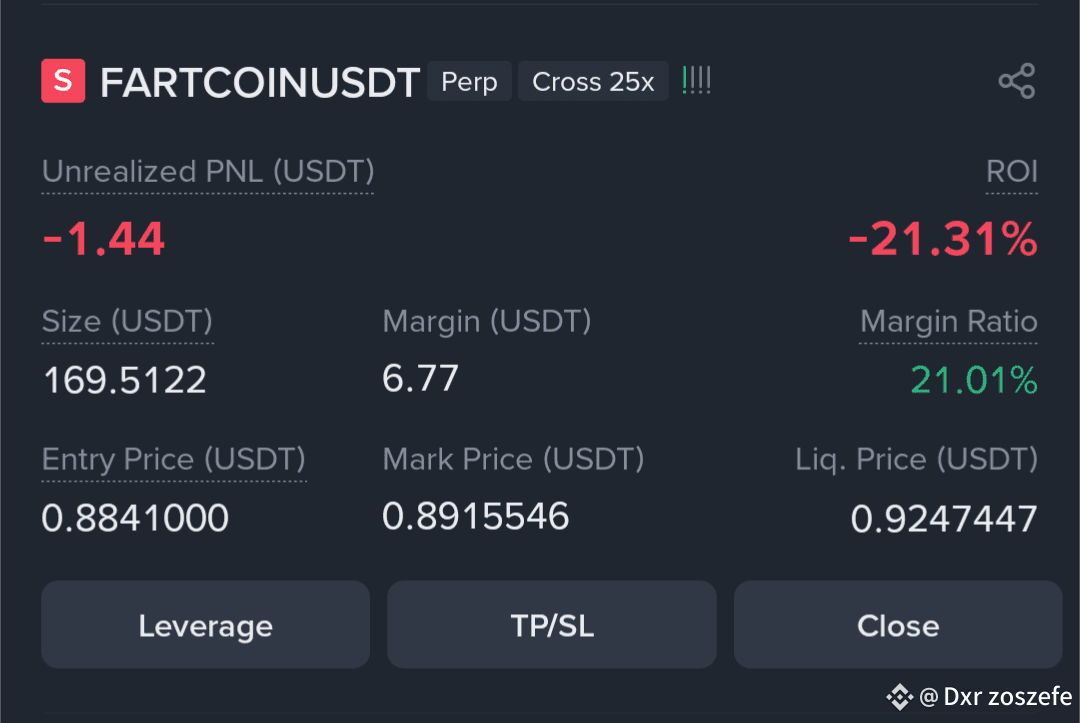Tap the Binance logo watermark
This screenshot has width=1080, height=723.
click(x=899, y=697)
